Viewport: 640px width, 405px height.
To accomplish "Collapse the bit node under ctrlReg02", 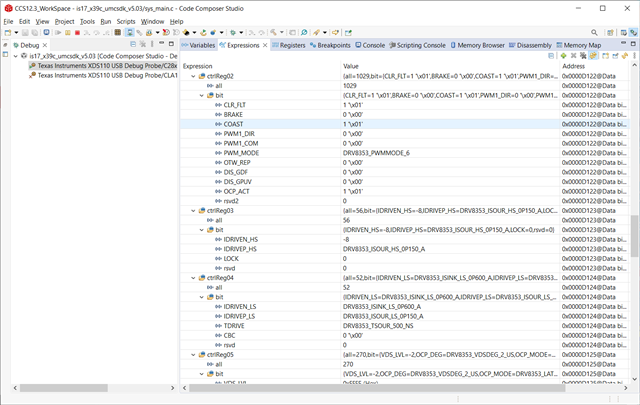I will (202, 95).
